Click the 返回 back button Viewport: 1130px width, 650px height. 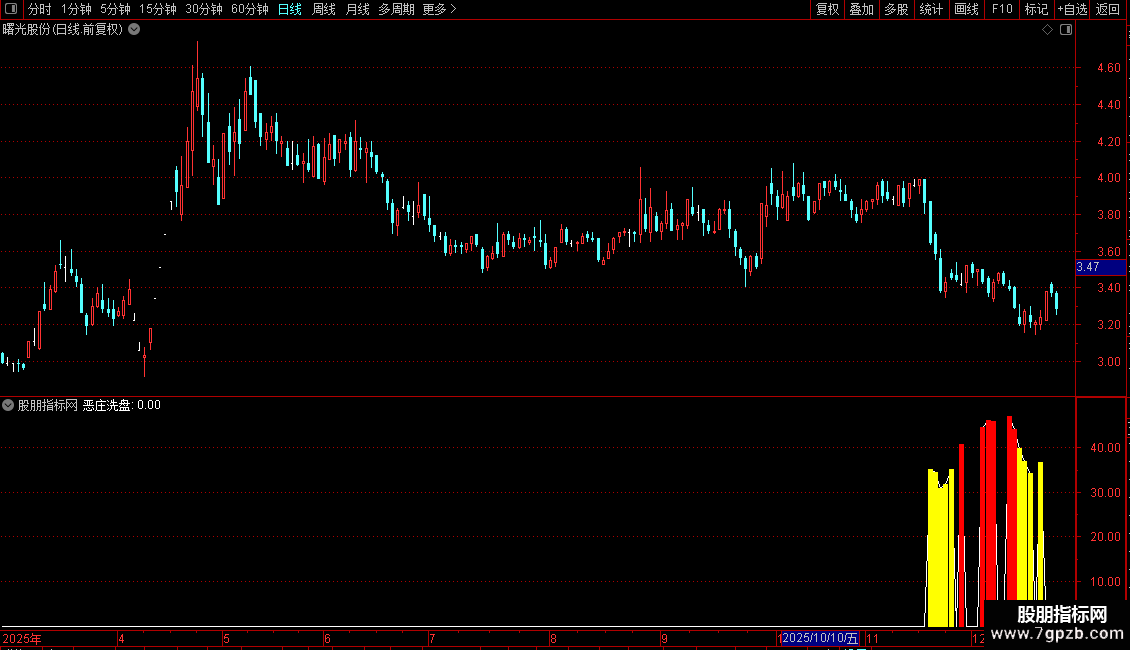pyautogui.click(x=1108, y=9)
